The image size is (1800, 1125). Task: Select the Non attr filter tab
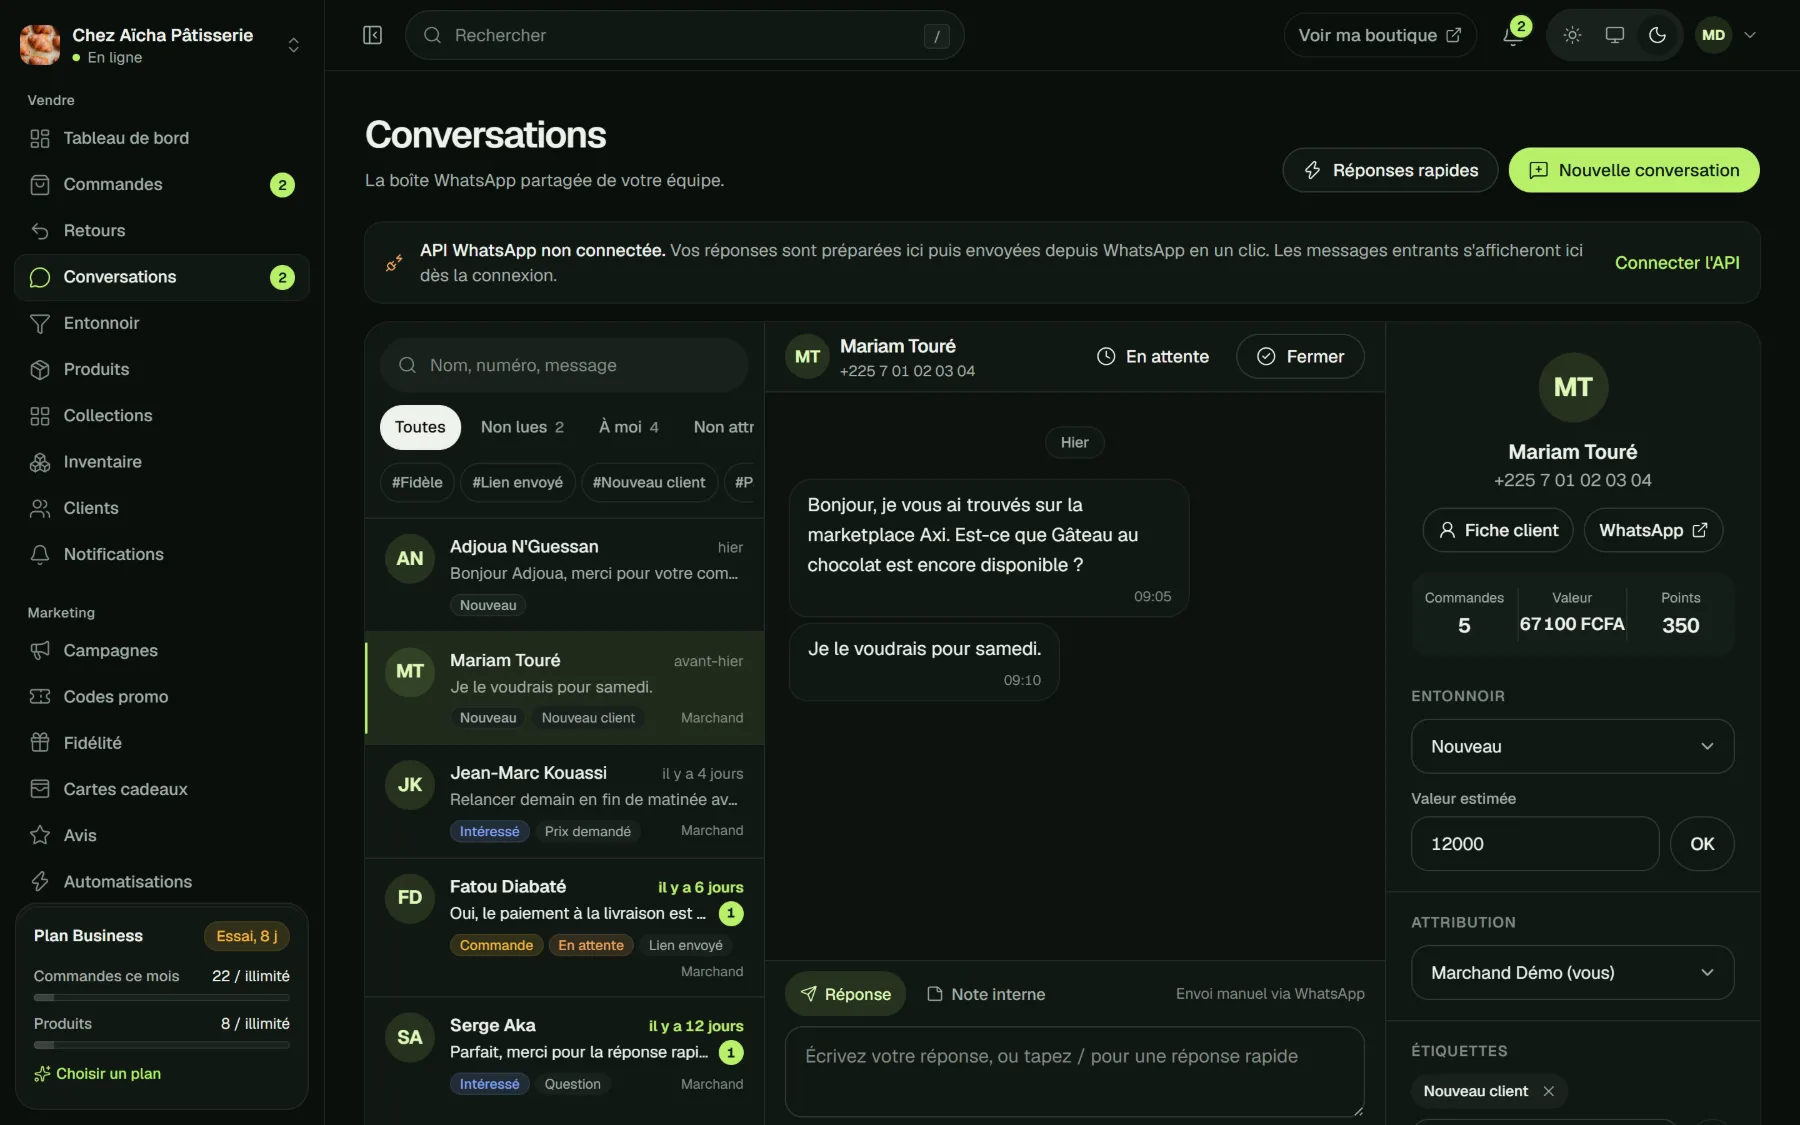click(723, 427)
